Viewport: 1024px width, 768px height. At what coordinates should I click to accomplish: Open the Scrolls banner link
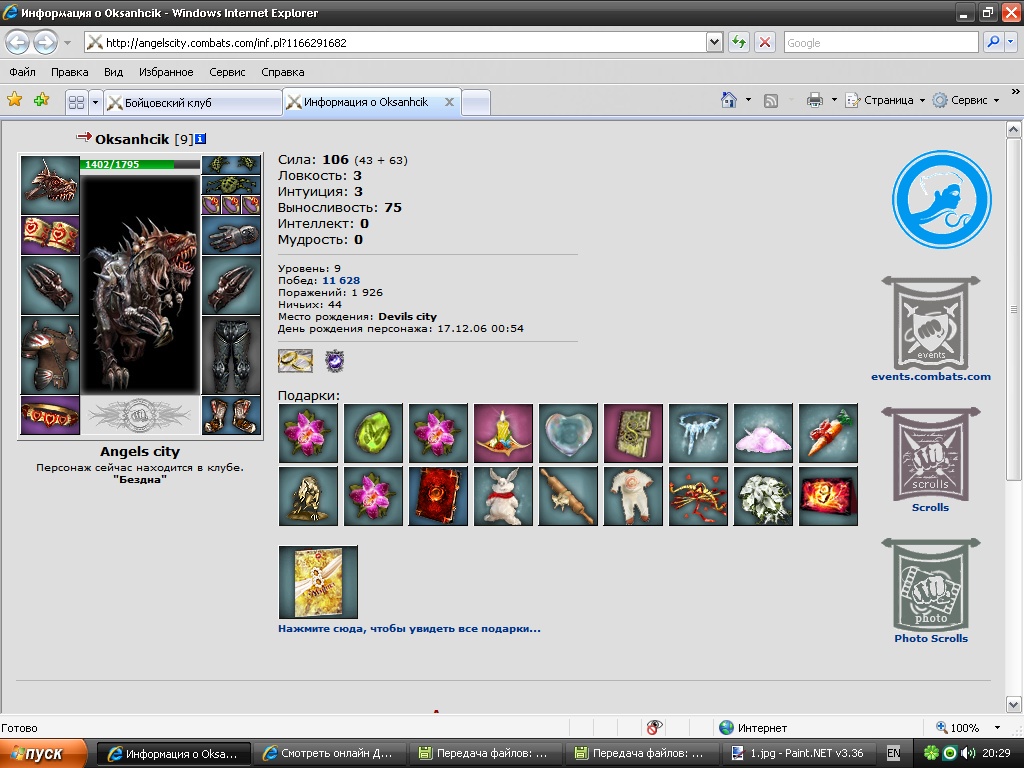tap(931, 454)
